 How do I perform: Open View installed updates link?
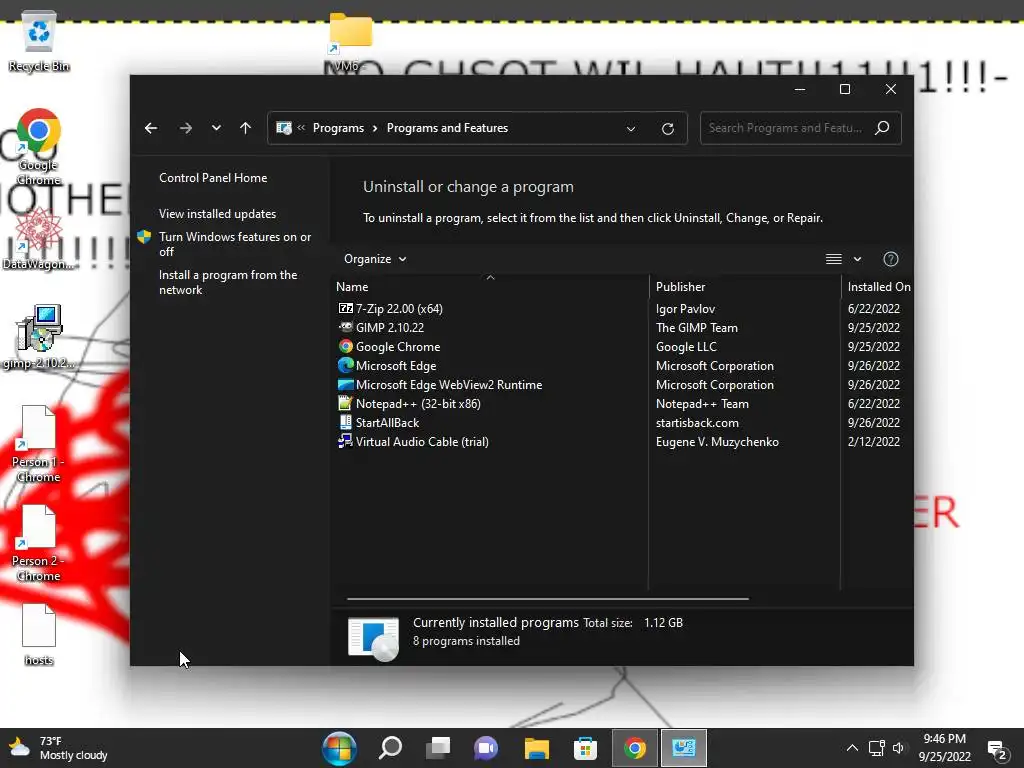click(x=217, y=214)
